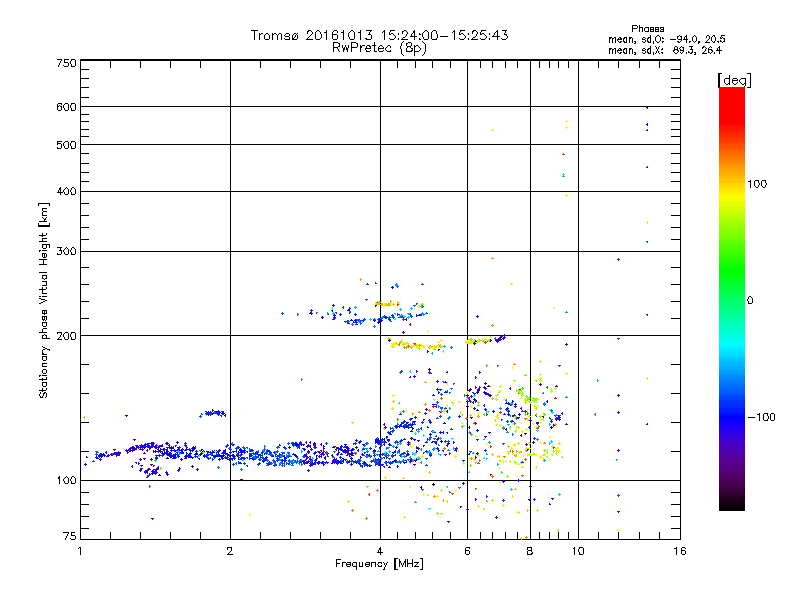Click the 'RwPretec (8p)' subtitle

pos(379,48)
